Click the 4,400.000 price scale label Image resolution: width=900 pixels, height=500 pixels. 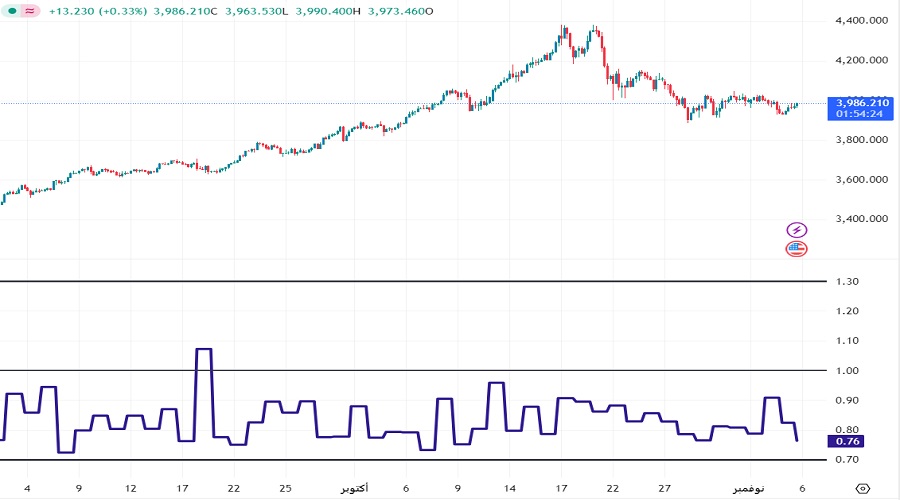pos(861,20)
